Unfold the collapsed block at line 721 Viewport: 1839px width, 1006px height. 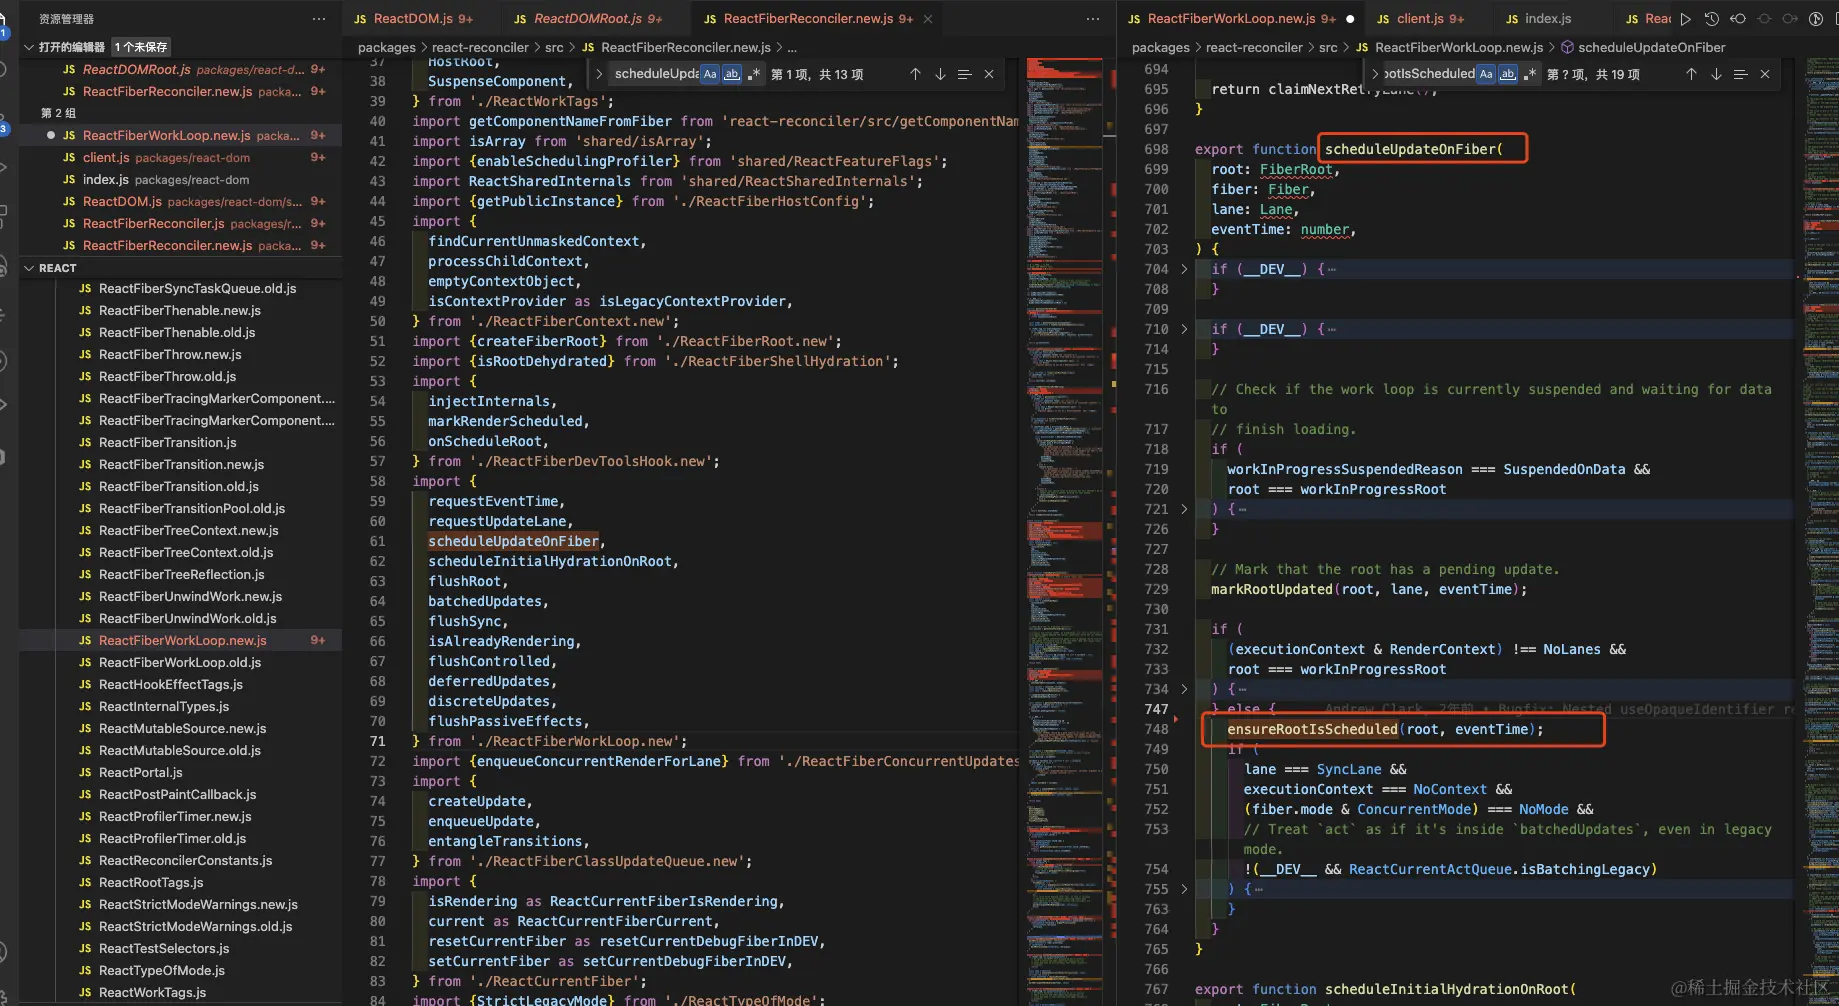(1185, 509)
